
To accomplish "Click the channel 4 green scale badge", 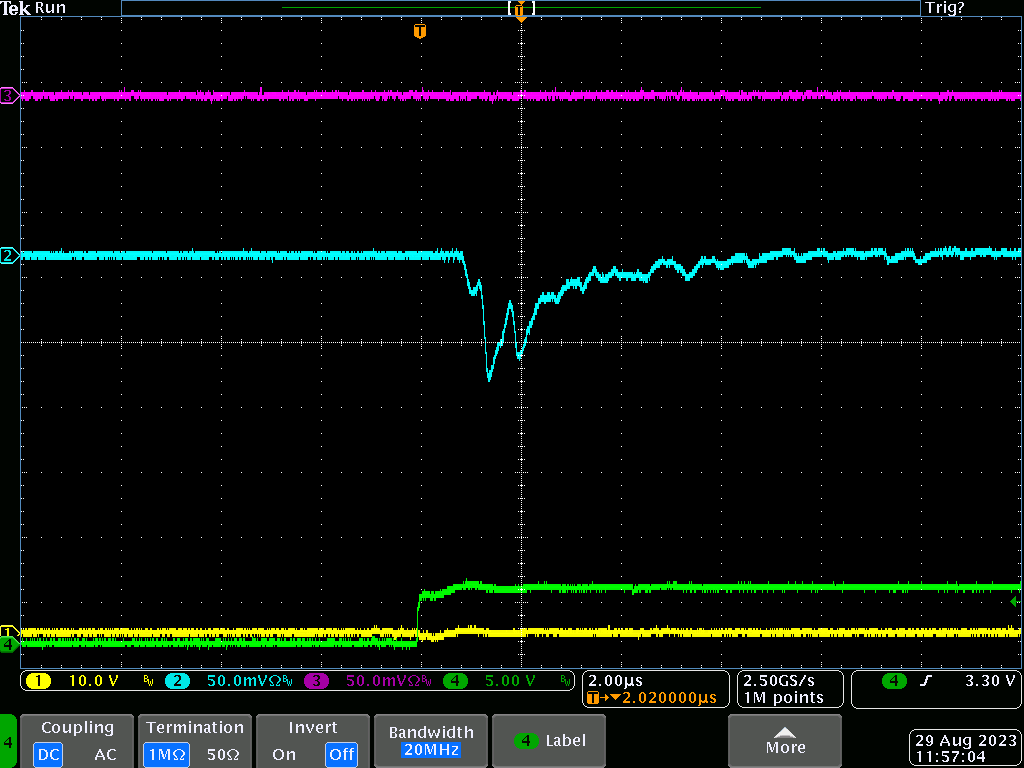I will (455, 681).
